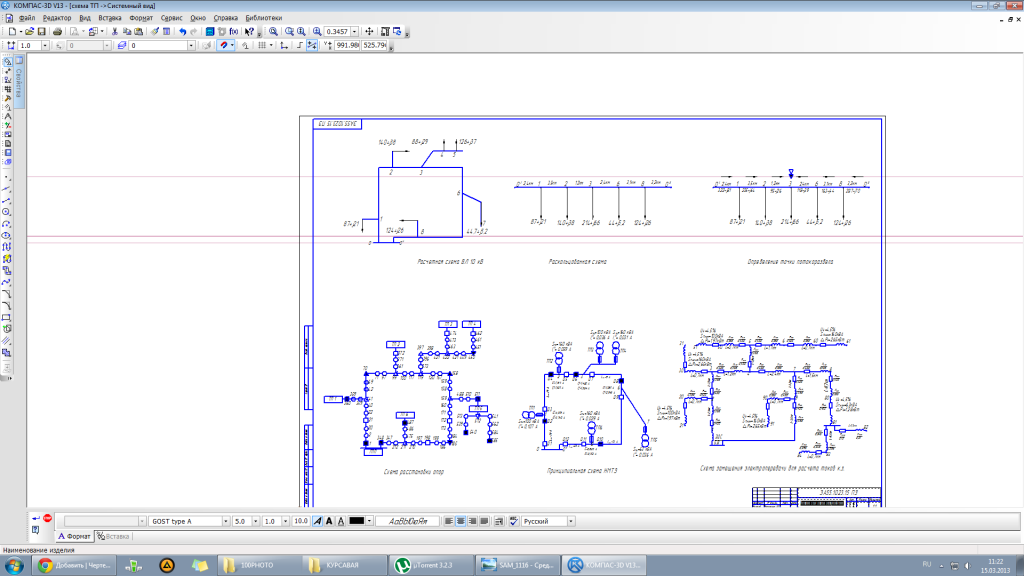The height and width of the screenshot is (576, 1024).
Task: Open the variables f(x) panel
Action: tap(234, 32)
